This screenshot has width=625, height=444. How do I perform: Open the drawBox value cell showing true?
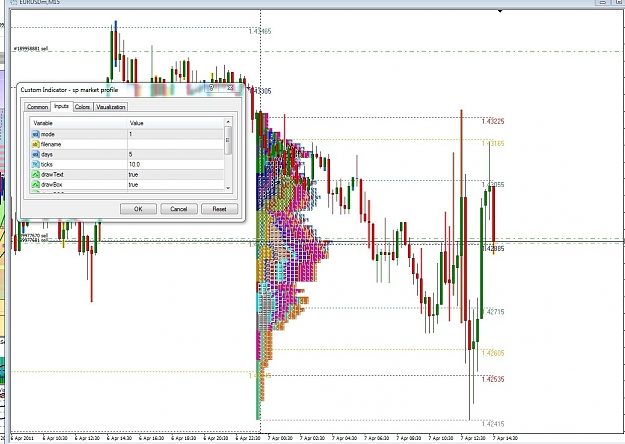click(x=175, y=185)
